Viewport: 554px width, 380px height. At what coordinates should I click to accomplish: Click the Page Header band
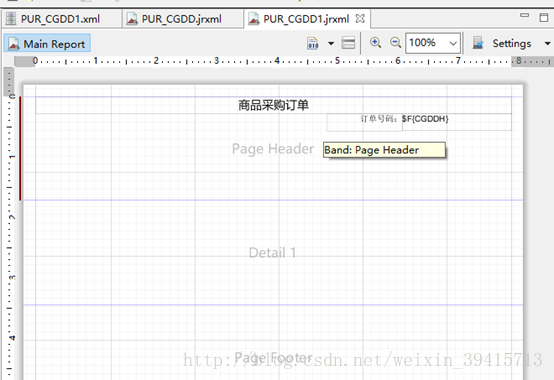273,149
